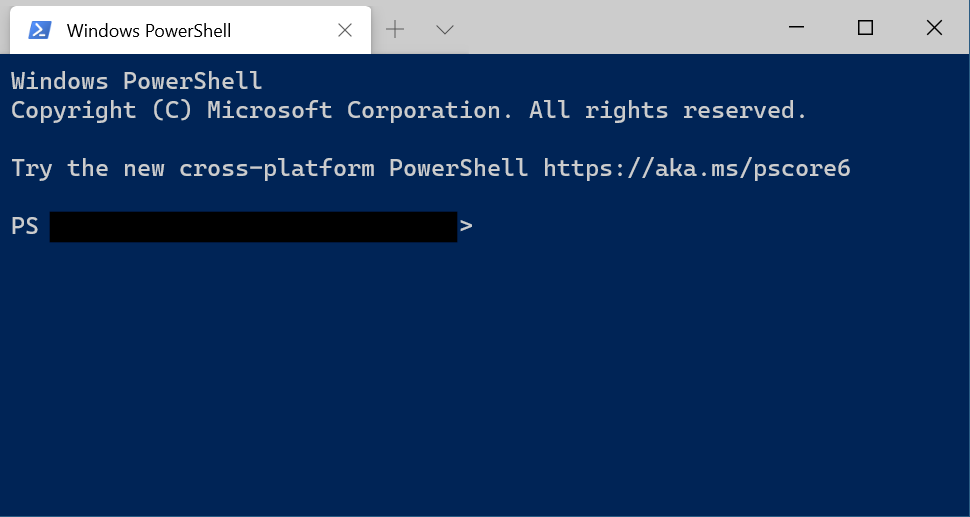
Task: Click the "Try the new cross-platform" text
Action: point(193,168)
